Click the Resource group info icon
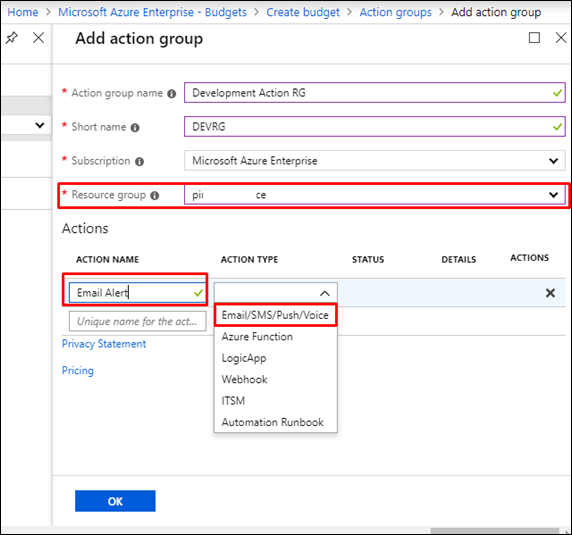This screenshot has width=572, height=535. pos(155,196)
